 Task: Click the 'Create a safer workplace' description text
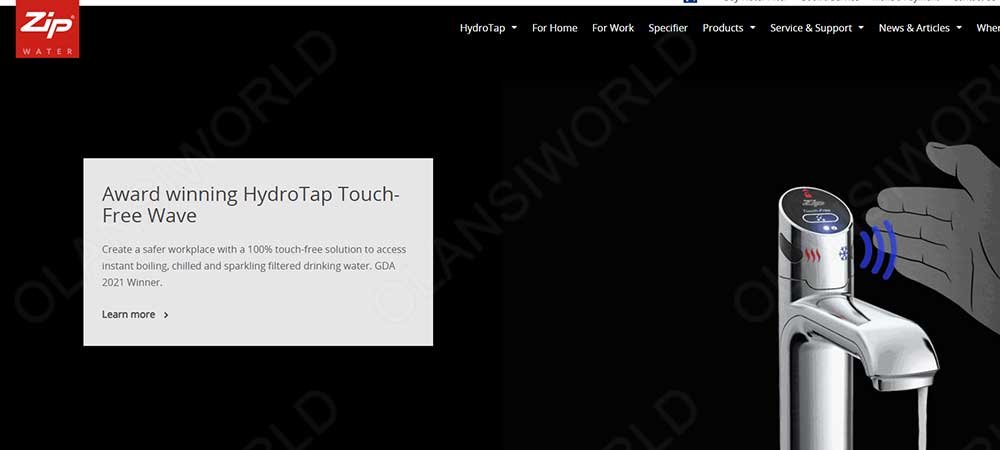pyautogui.click(x=254, y=266)
